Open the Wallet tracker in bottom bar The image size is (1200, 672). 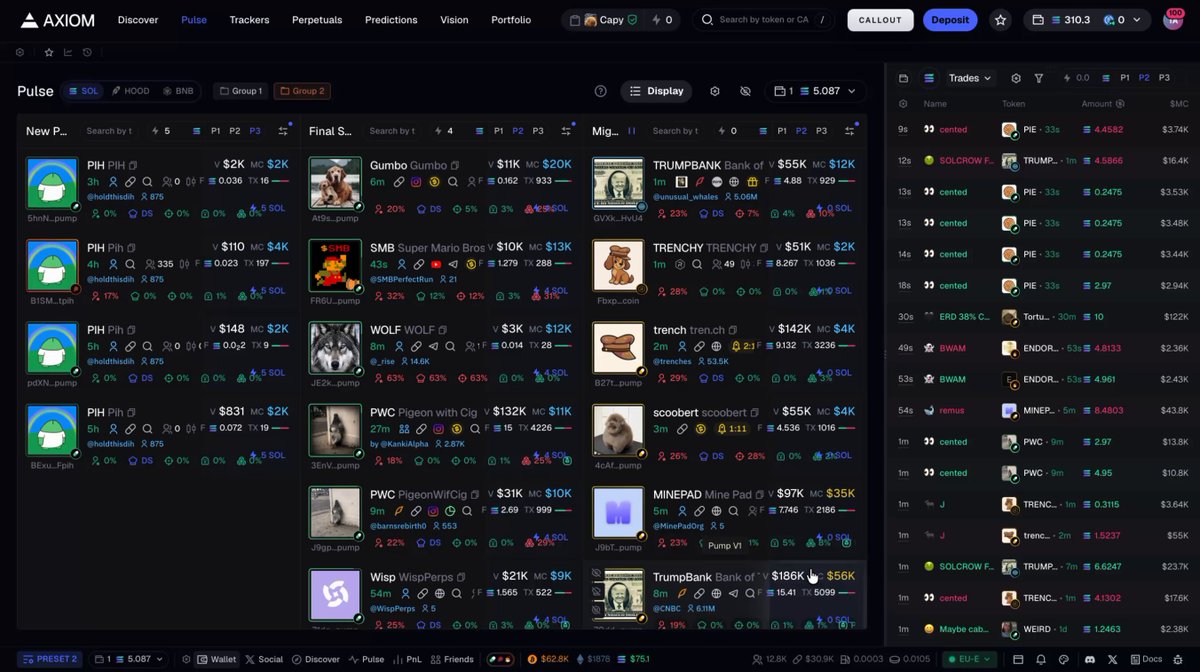217,659
